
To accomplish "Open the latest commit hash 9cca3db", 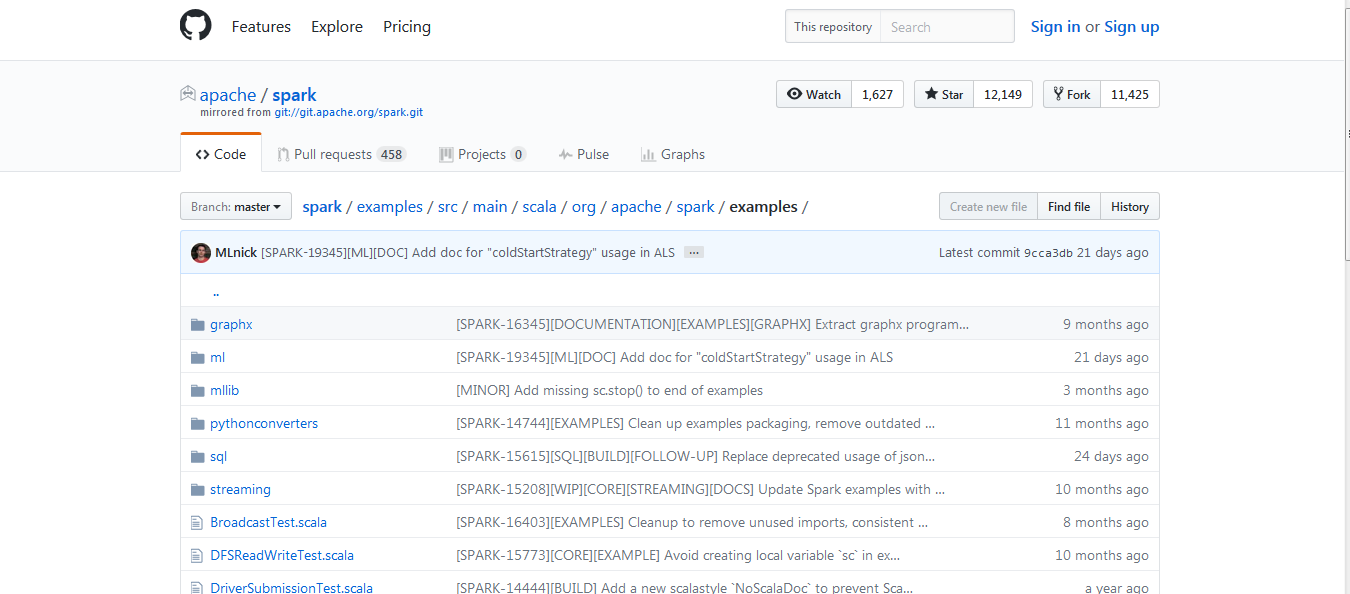I will tap(1048, 253).
